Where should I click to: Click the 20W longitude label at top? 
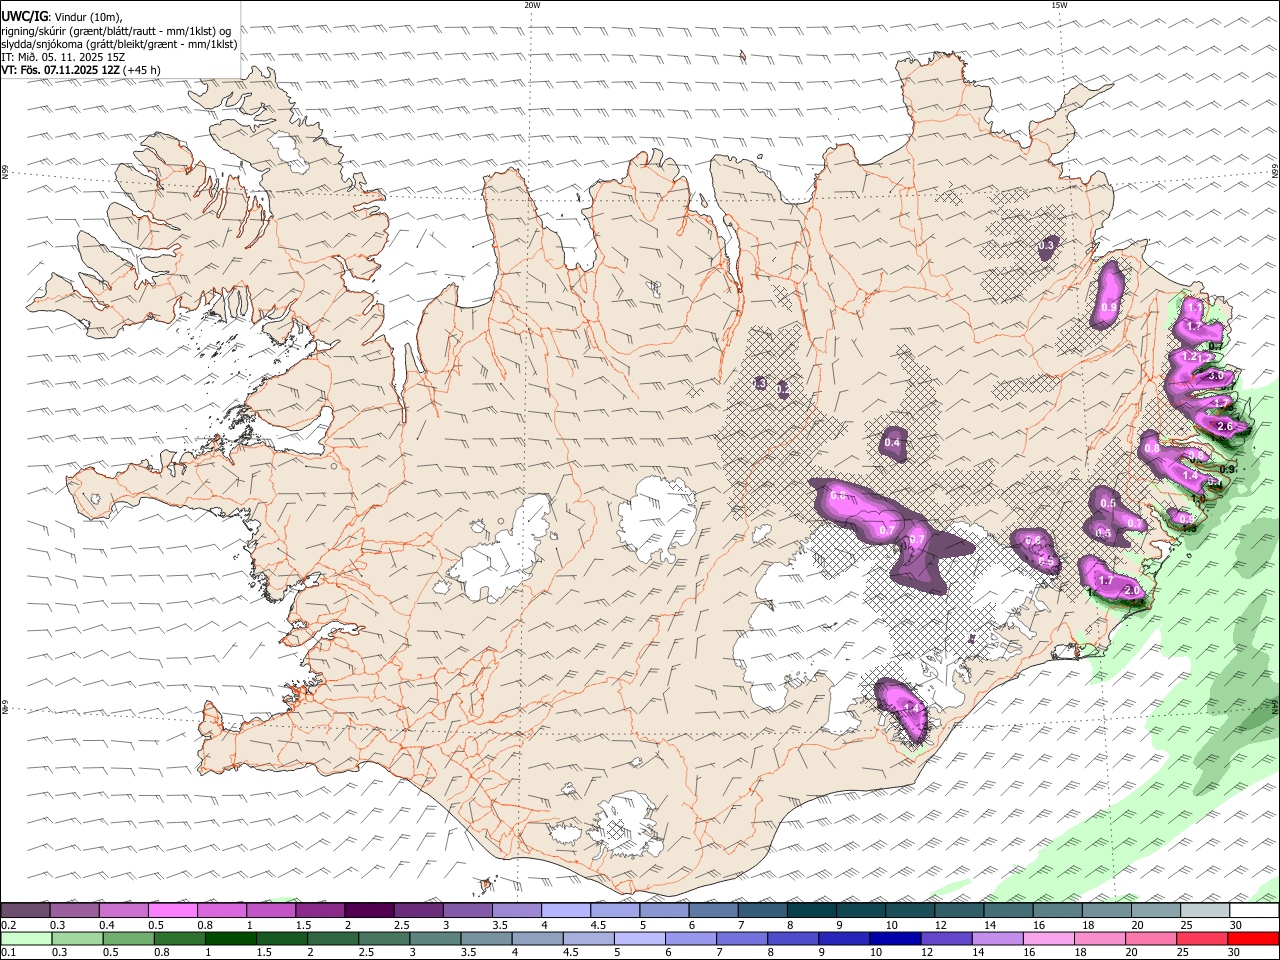[x=532, y=5]
